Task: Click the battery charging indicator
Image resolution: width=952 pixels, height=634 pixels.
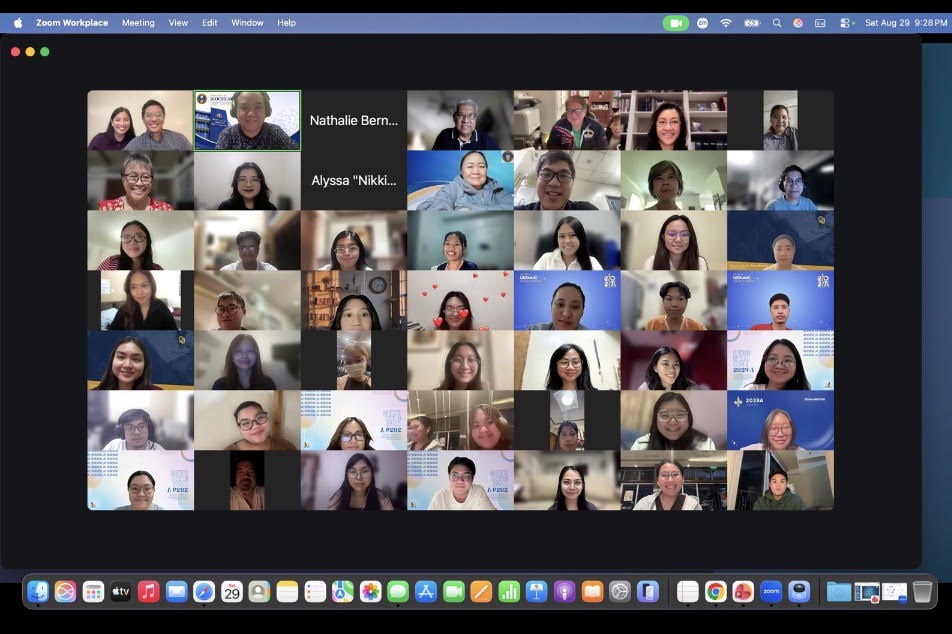Action: click(752, 23)
